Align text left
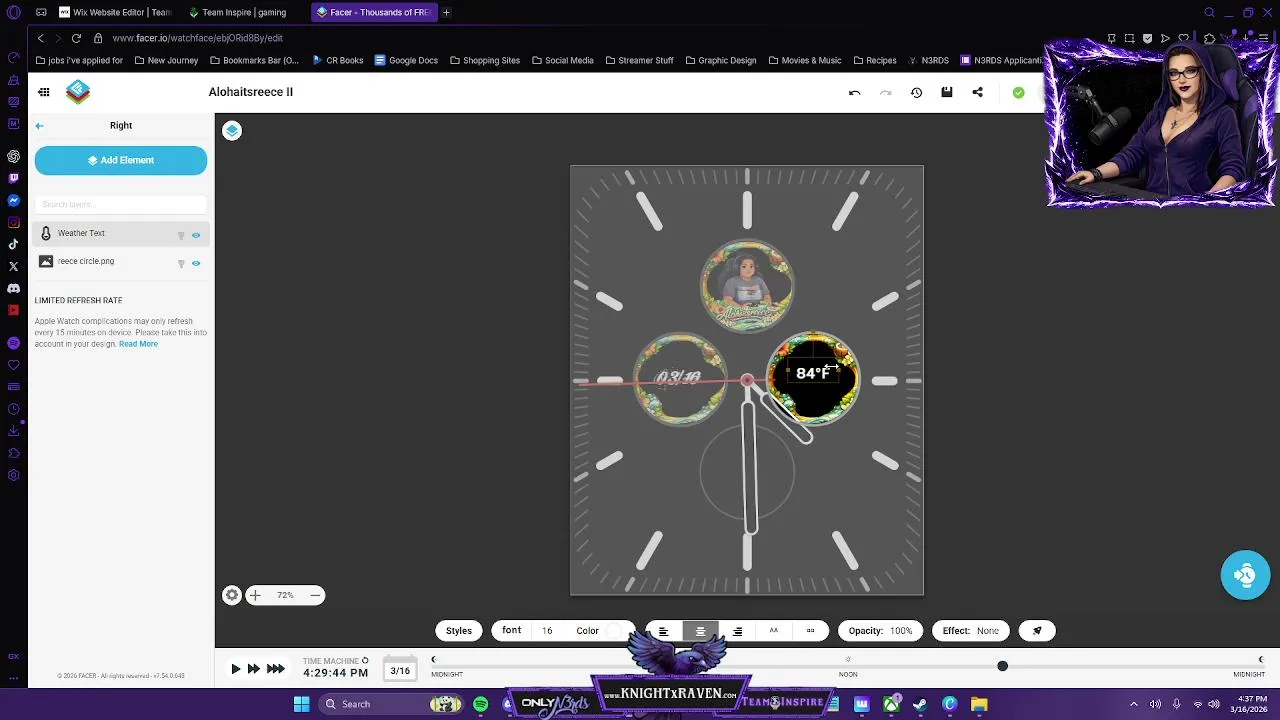The width and height of the screenshot is (1280, 720). click(663, 631)
